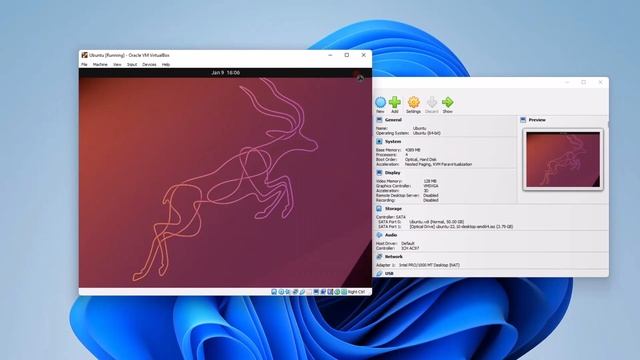Image resolution: width=640 pixels, height=360 pixels.
Task: Click the audio Controller ICH AC97 value
Action: [x=410, y=248]
